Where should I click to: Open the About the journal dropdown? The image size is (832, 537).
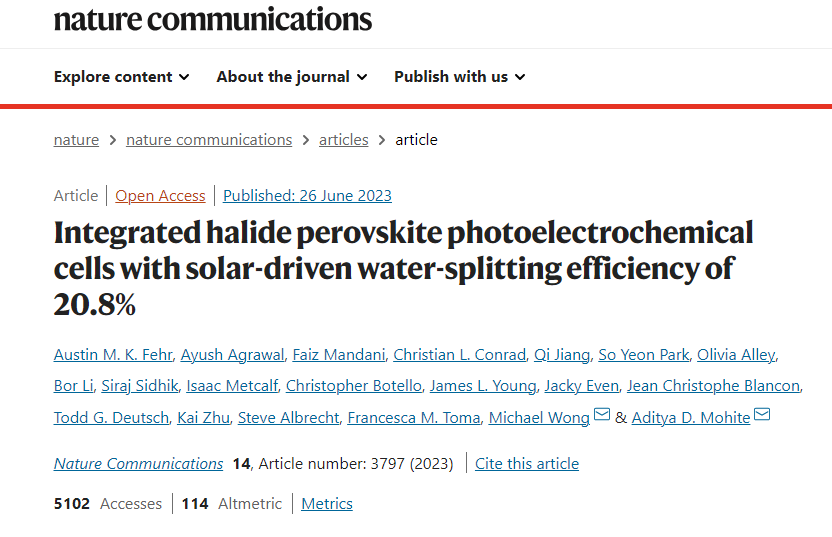pyautogui.click(x=291, y=77)
